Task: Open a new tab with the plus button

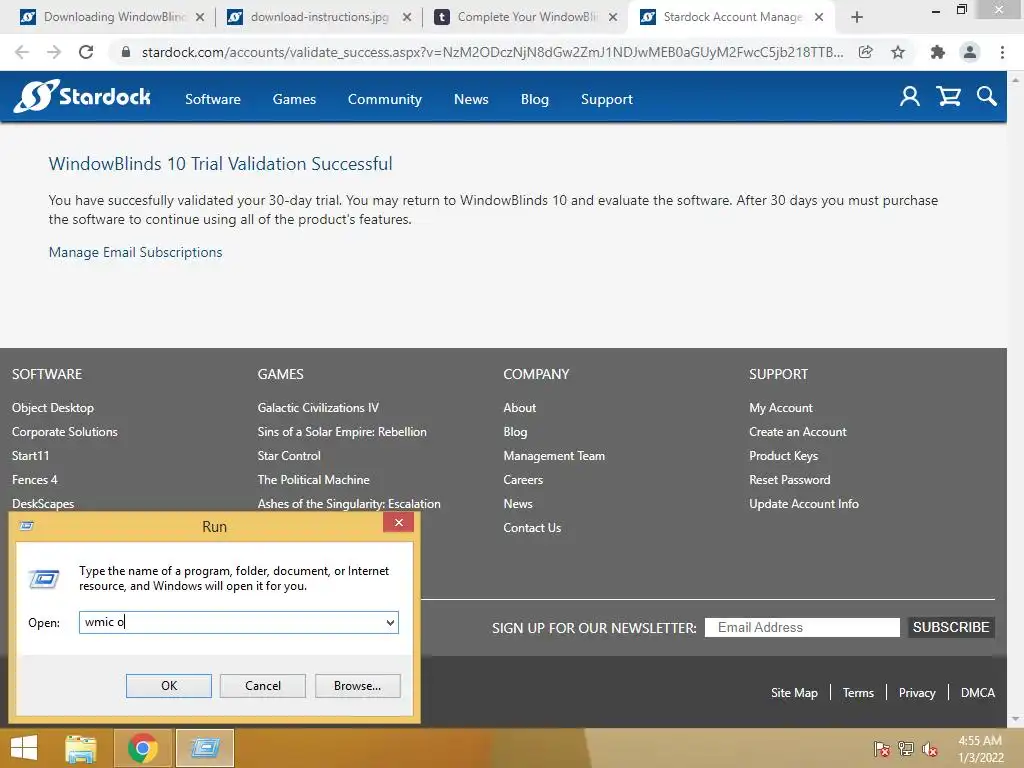Action: 857,17
